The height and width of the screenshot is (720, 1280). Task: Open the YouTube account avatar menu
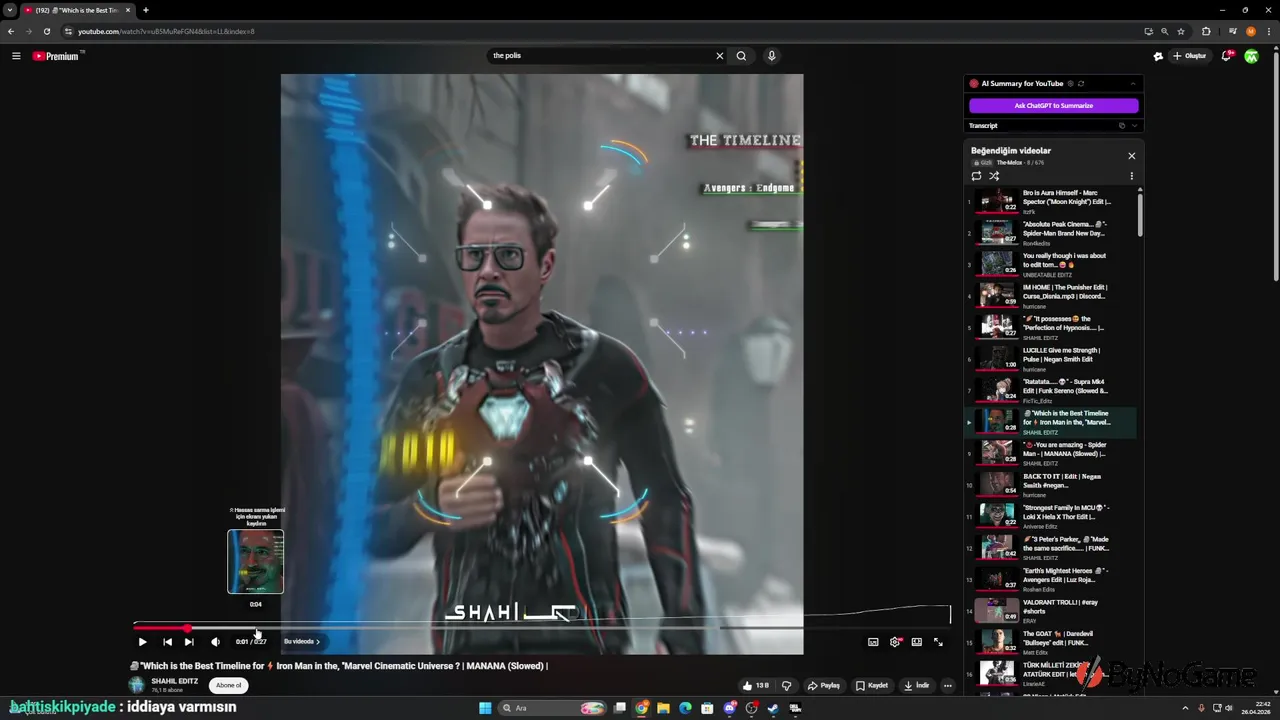[1251, 56]
